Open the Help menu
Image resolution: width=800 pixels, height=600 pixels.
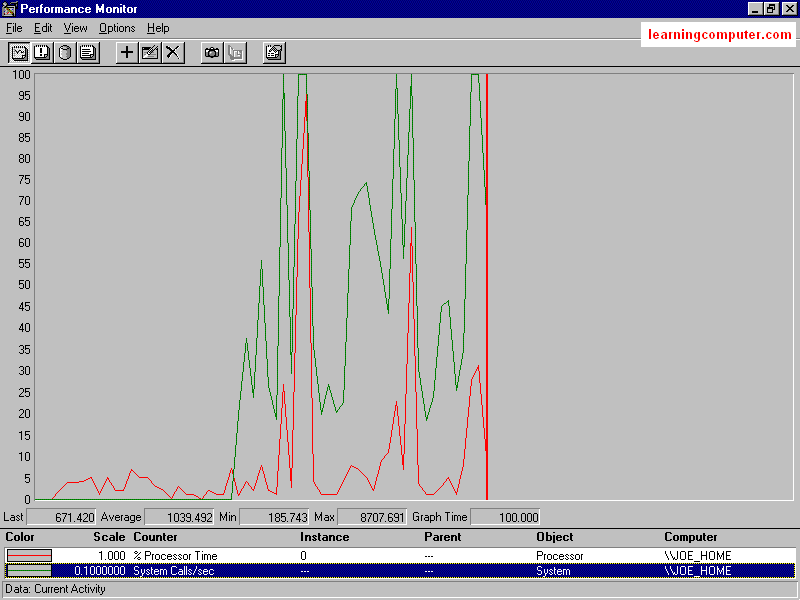(158, 28)
